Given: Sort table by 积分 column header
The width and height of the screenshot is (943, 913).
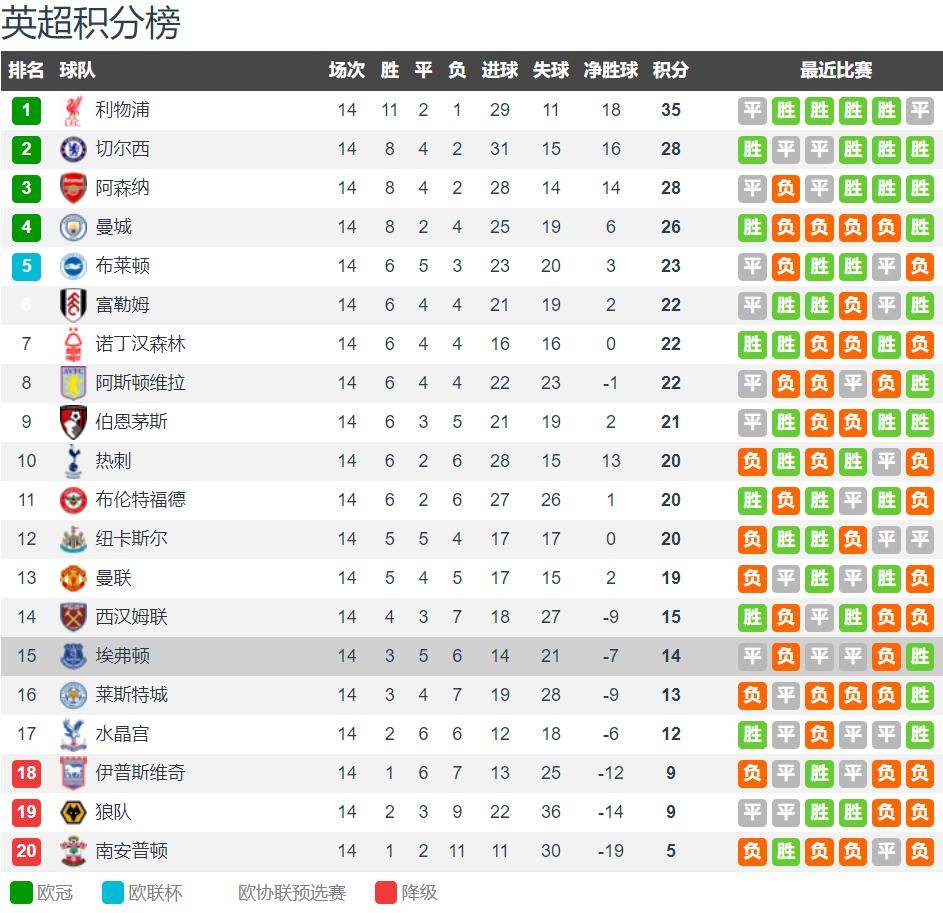Looking at the screenshot, I should point(670,70).
